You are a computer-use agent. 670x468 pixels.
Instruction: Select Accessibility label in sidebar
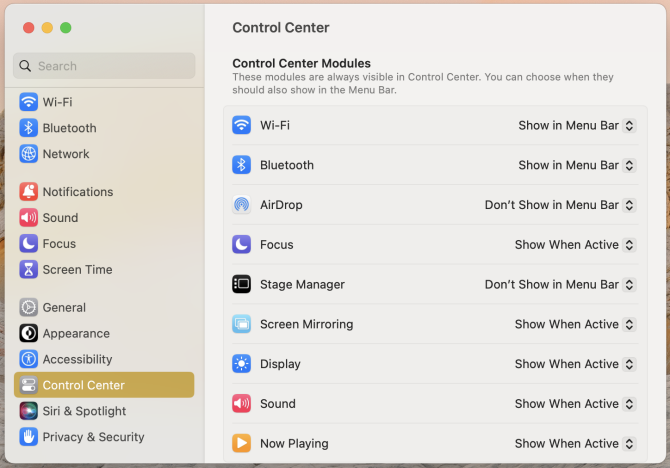(x=77, y=359)
